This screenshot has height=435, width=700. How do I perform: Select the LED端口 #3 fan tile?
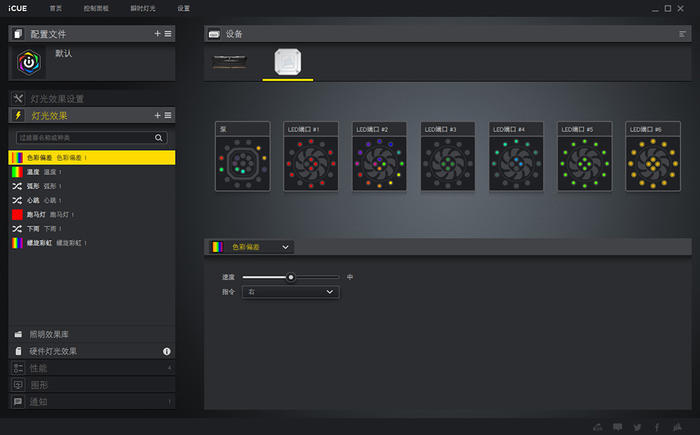pos(448,156)
